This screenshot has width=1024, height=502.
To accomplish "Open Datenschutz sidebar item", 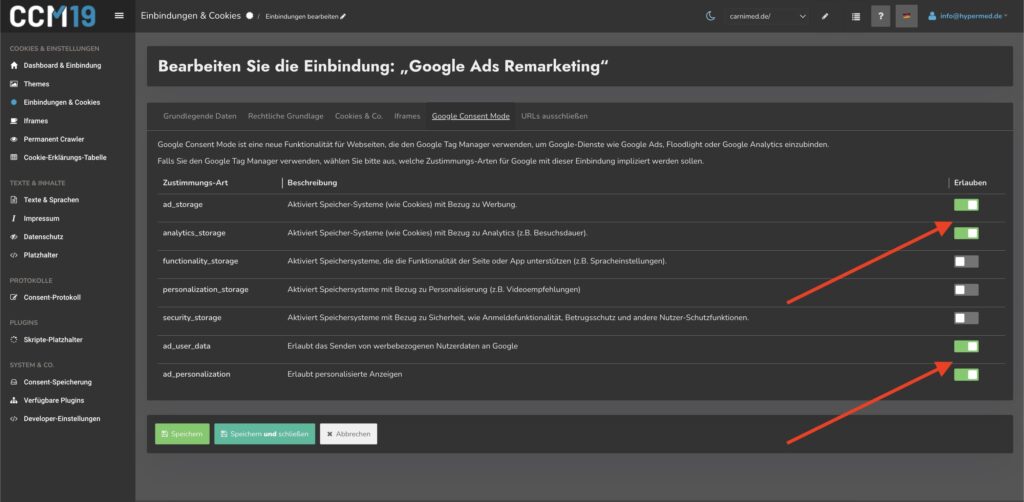I will [x=43, y=236].
